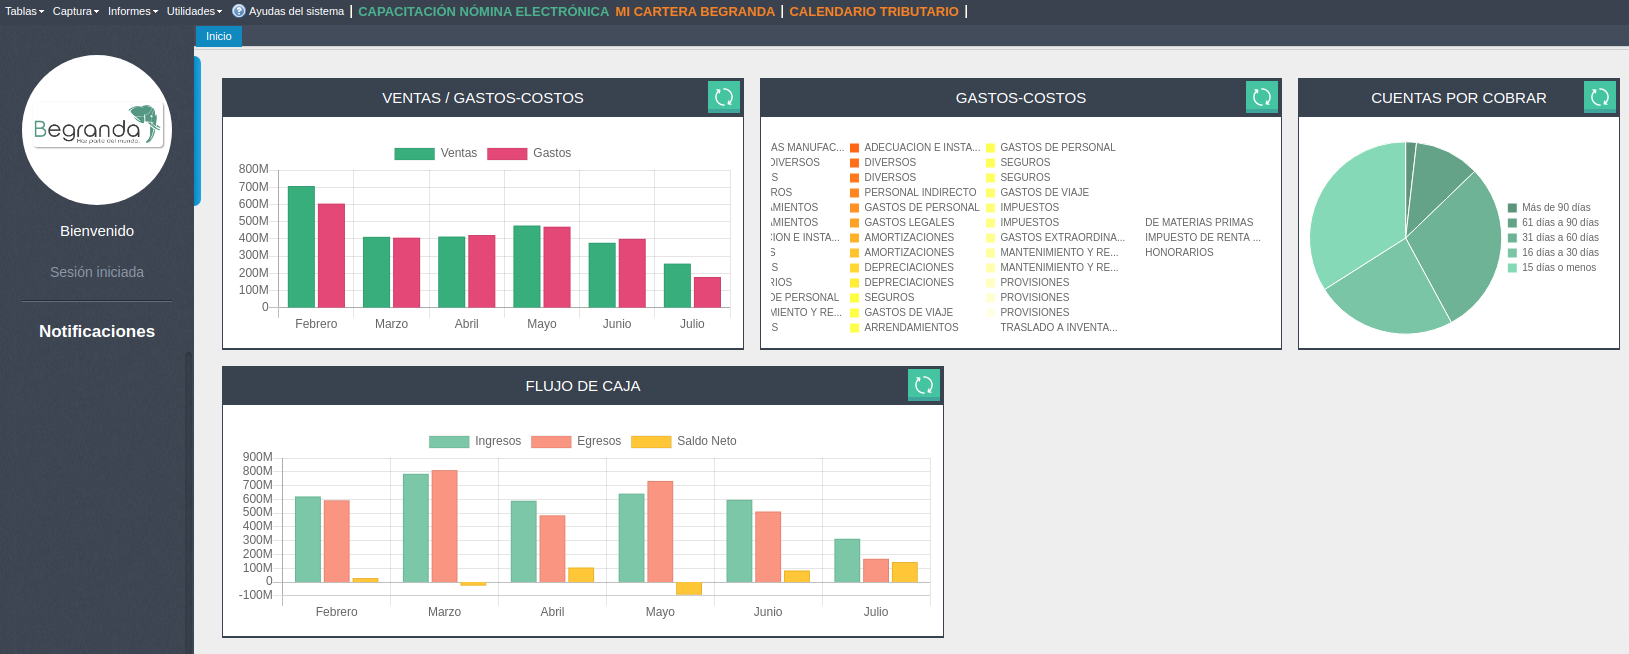This screenshot has height=654, width=1629.
Task: Open the Utilidades menu
Action: point(193,11)
